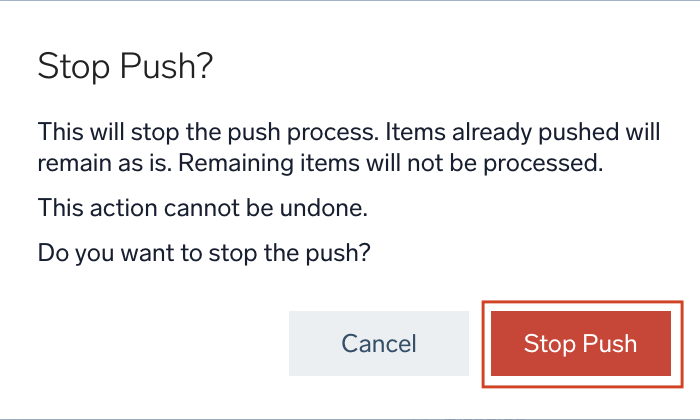Click the "Do you want to stop the push?" question

[204, 253]
